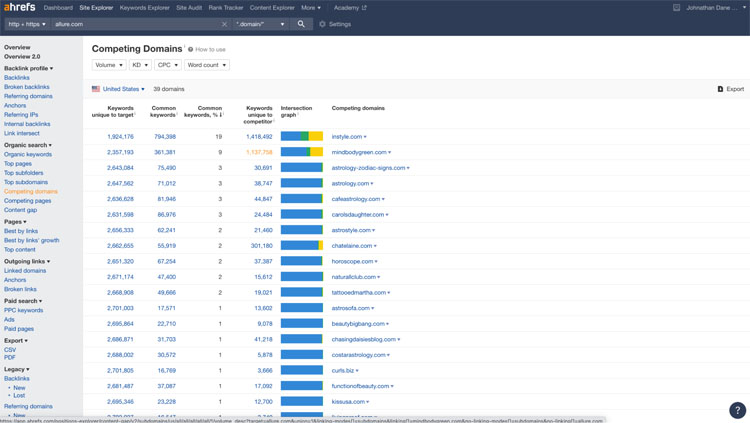This screenshot has width=750, height=423.
Task: Open the More menu dropdown
Action: [x=311, y=8]
